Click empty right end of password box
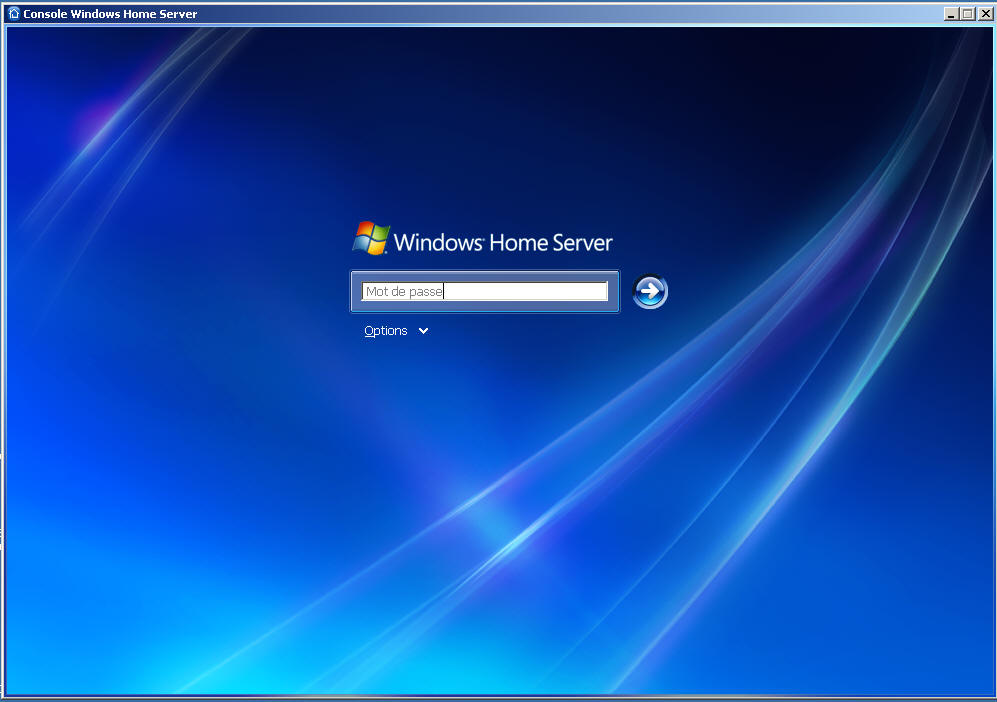 pyautogui.click(x=580, y=291)
